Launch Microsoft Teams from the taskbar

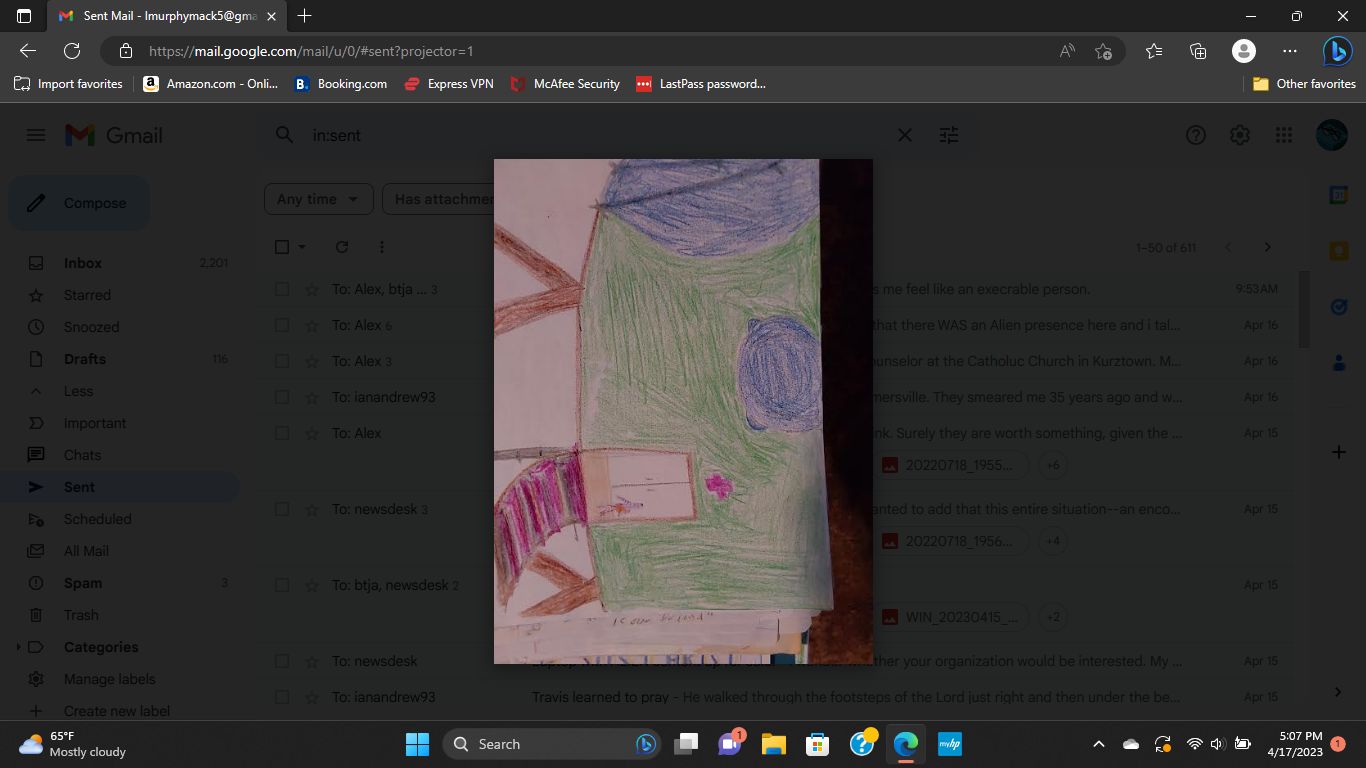click(x=731, y=744)
